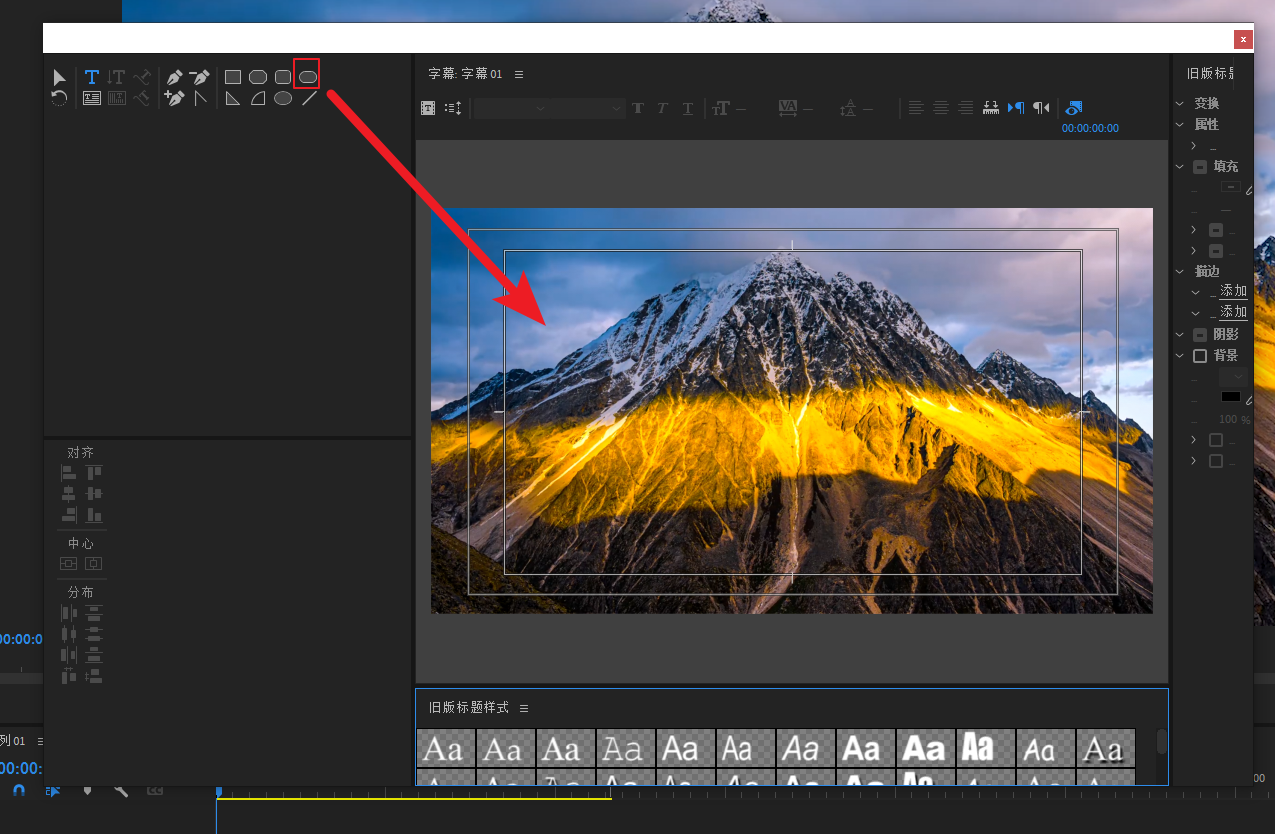Click the first 添加 stroke link
Screen dimensions: 1275x834
click(x=1233, y=291)
